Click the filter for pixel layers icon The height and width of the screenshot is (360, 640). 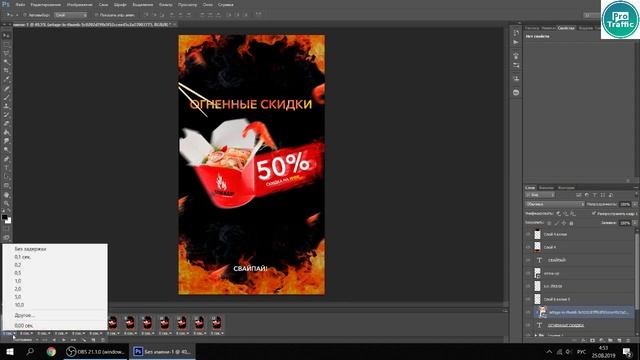(x=579, y=195)
